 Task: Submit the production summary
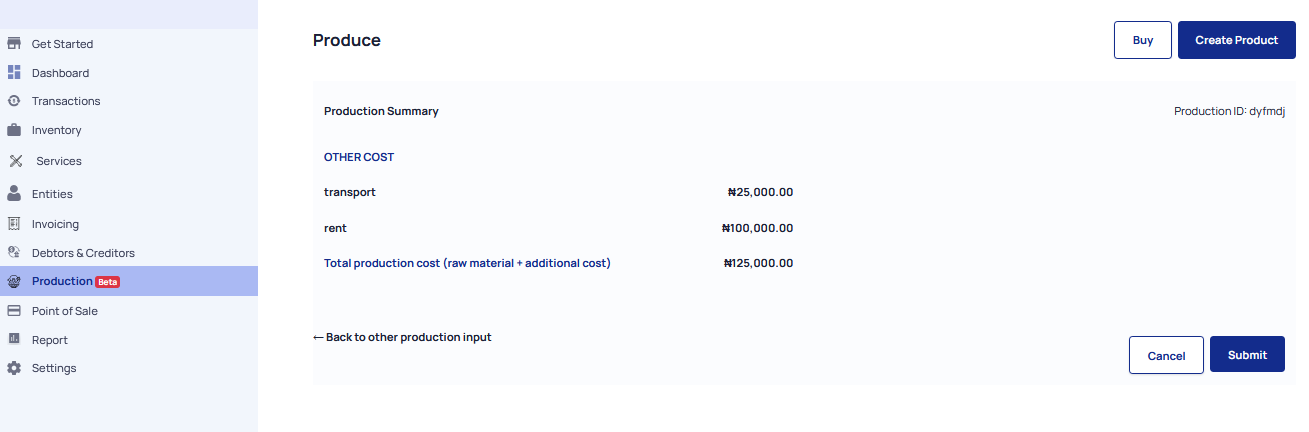1247,355
